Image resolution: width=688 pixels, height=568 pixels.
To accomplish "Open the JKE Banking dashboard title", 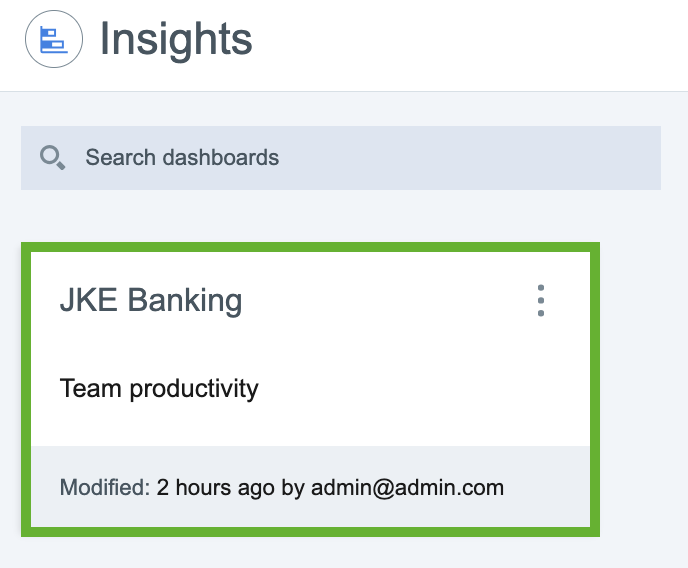I will pos(151,300).
